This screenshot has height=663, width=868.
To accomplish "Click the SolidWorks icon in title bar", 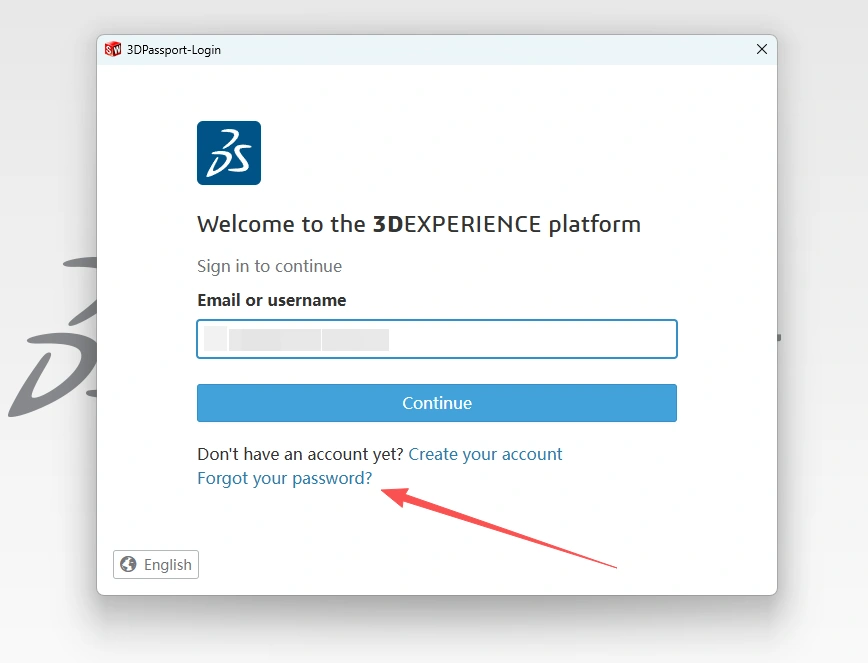I will pyautogui.click(x=113, y=49).
